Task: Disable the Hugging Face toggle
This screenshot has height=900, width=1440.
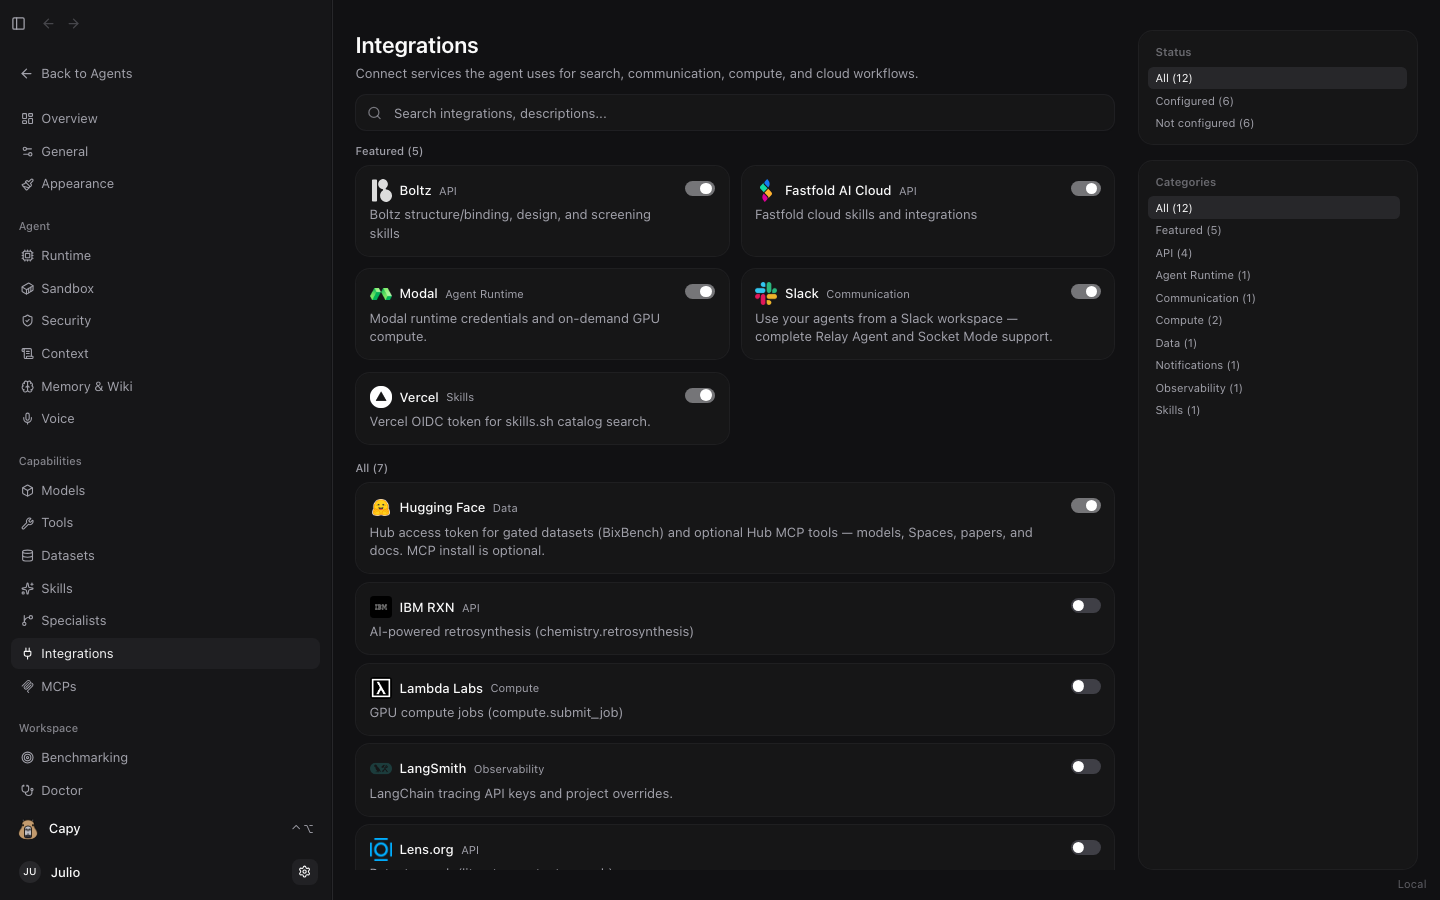Action: pos(1085,506)
